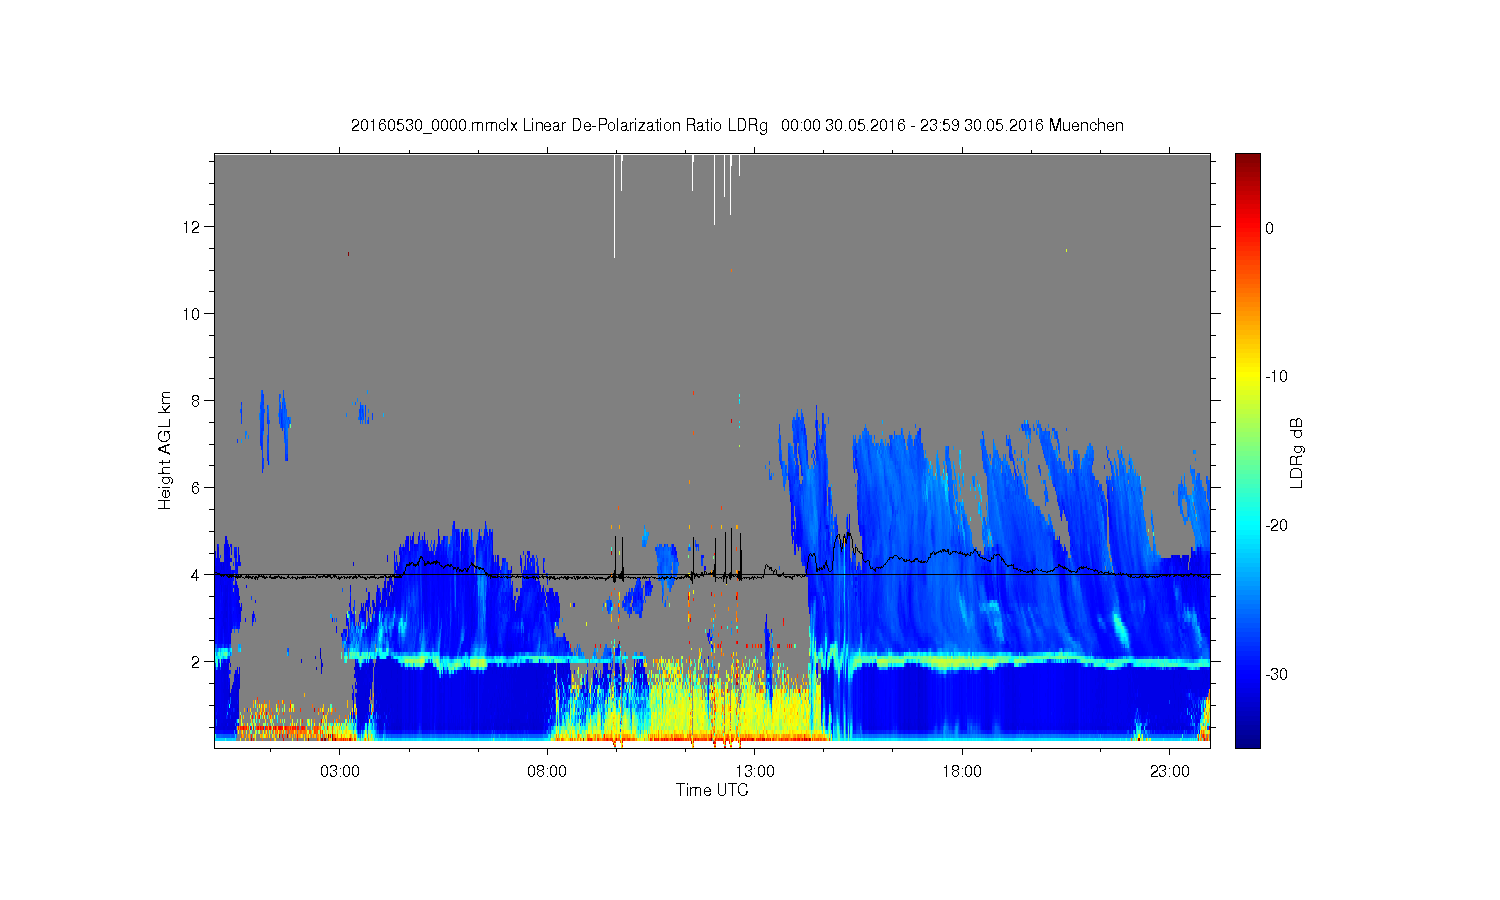
Task: Click the yellow band of the colorbar
Action: pyautogui.click(x=1247, y=377)
